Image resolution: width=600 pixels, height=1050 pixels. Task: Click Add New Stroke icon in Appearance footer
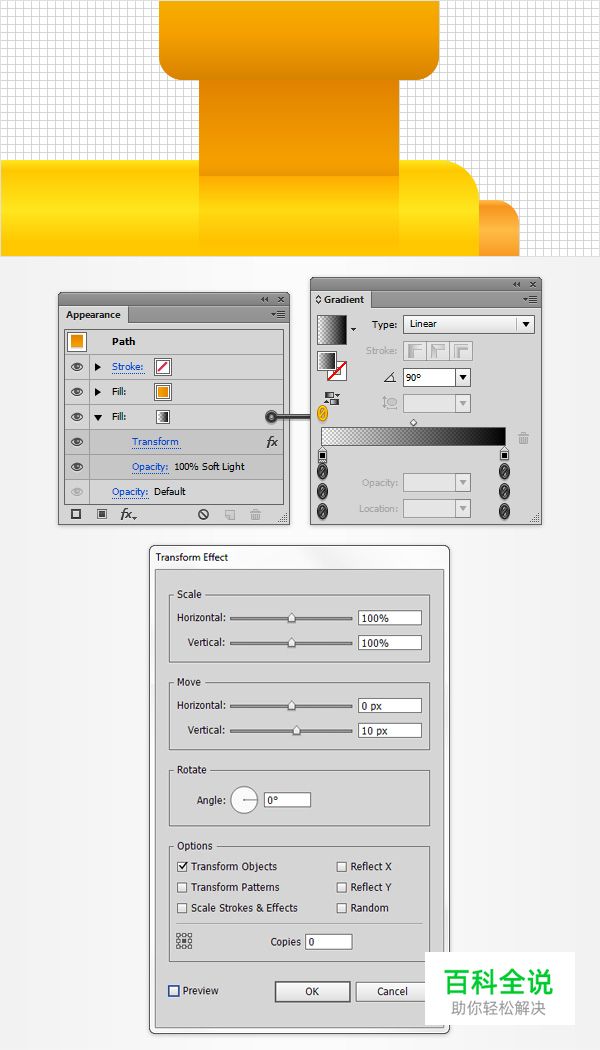[77, 514]
